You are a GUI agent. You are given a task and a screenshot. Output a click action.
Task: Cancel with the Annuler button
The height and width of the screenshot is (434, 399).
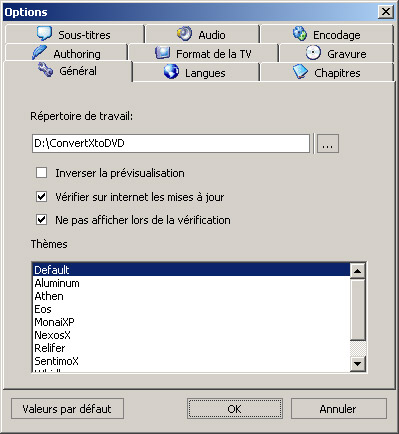[x=339, y=409]
